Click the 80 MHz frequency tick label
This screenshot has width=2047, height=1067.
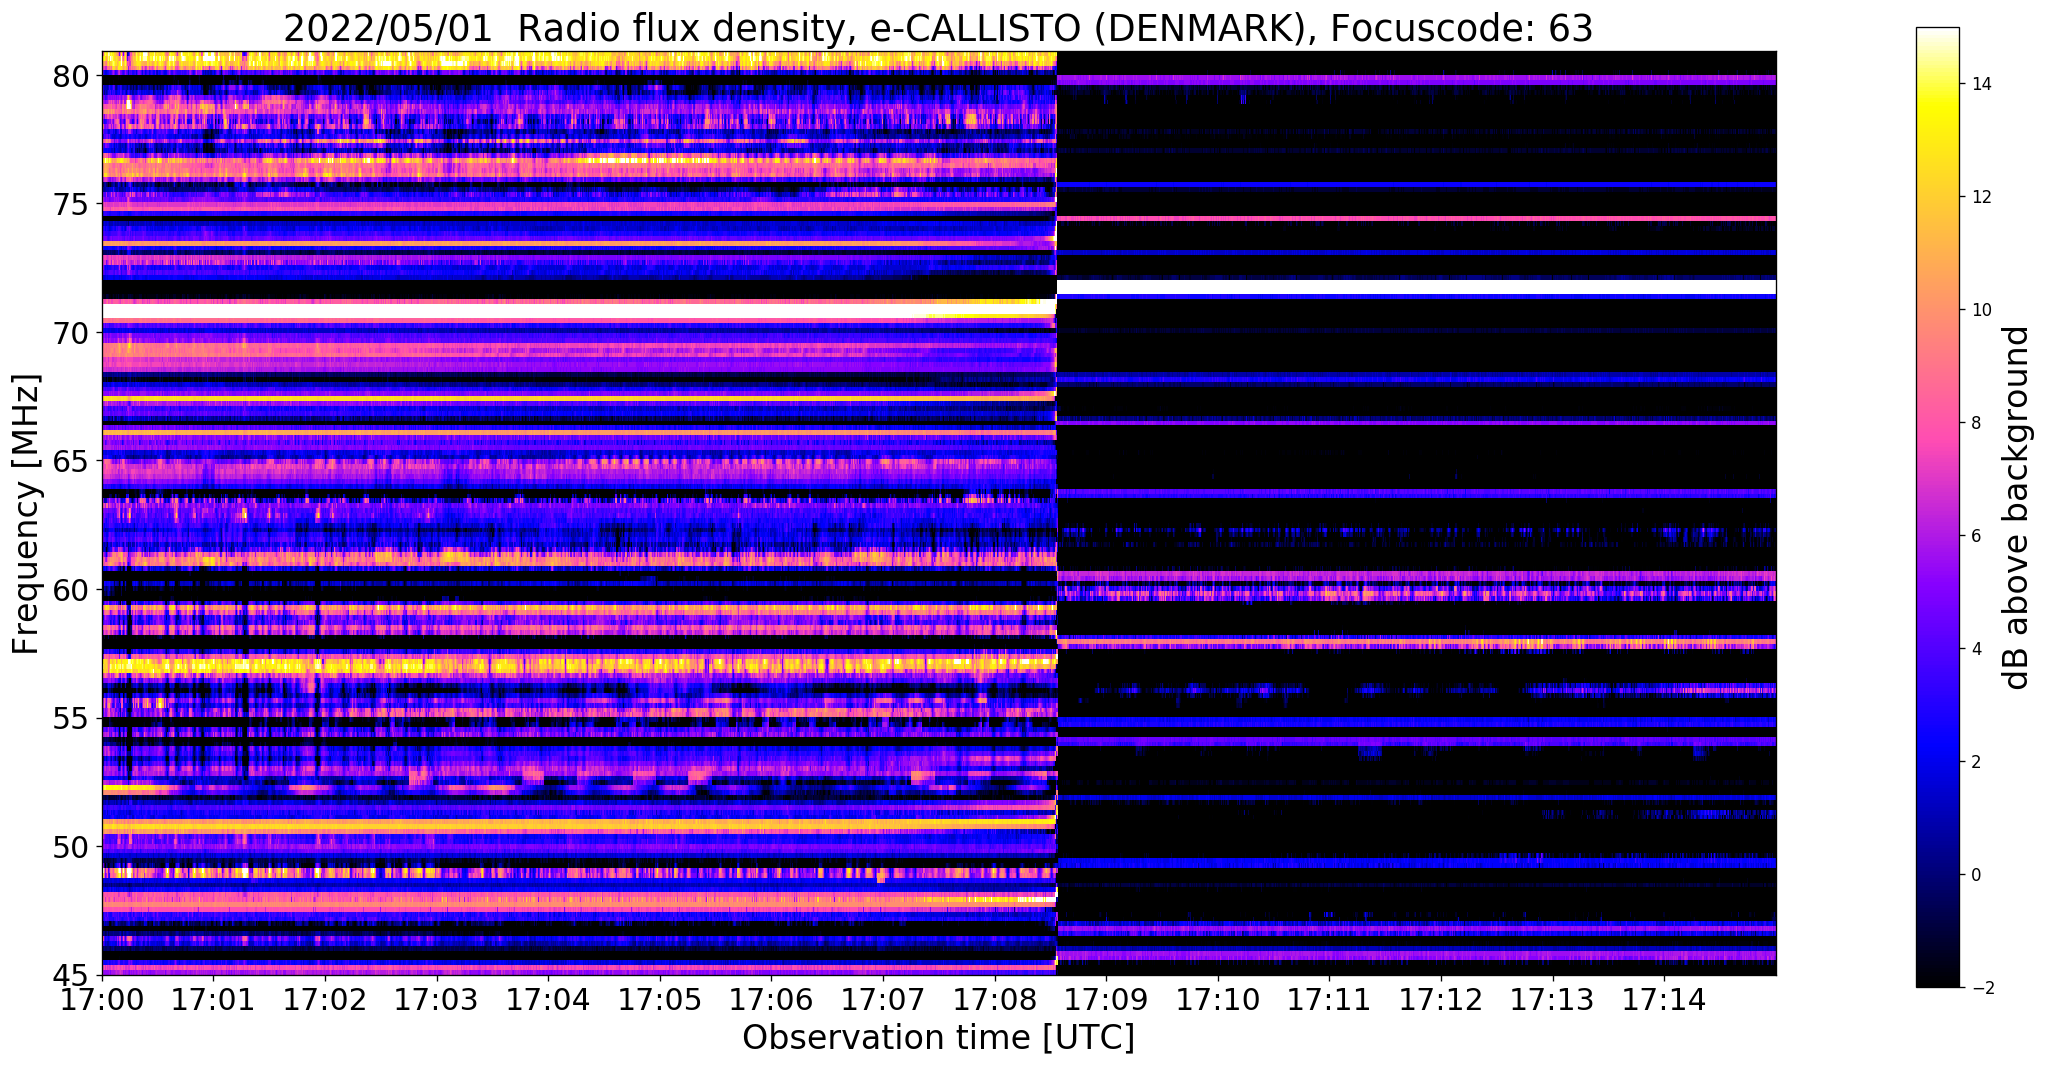(72, 76)
